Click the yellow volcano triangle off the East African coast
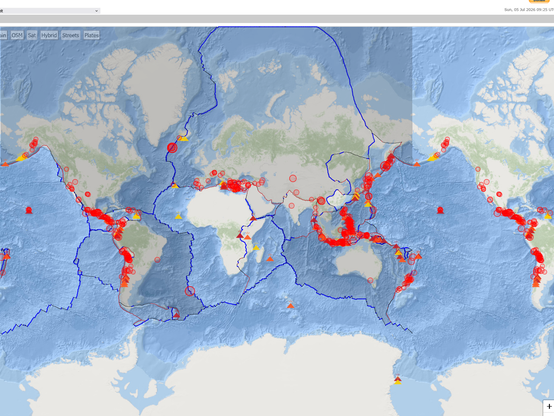The height and width of the screenshot is (416, 554). click(x=256, y=248)
